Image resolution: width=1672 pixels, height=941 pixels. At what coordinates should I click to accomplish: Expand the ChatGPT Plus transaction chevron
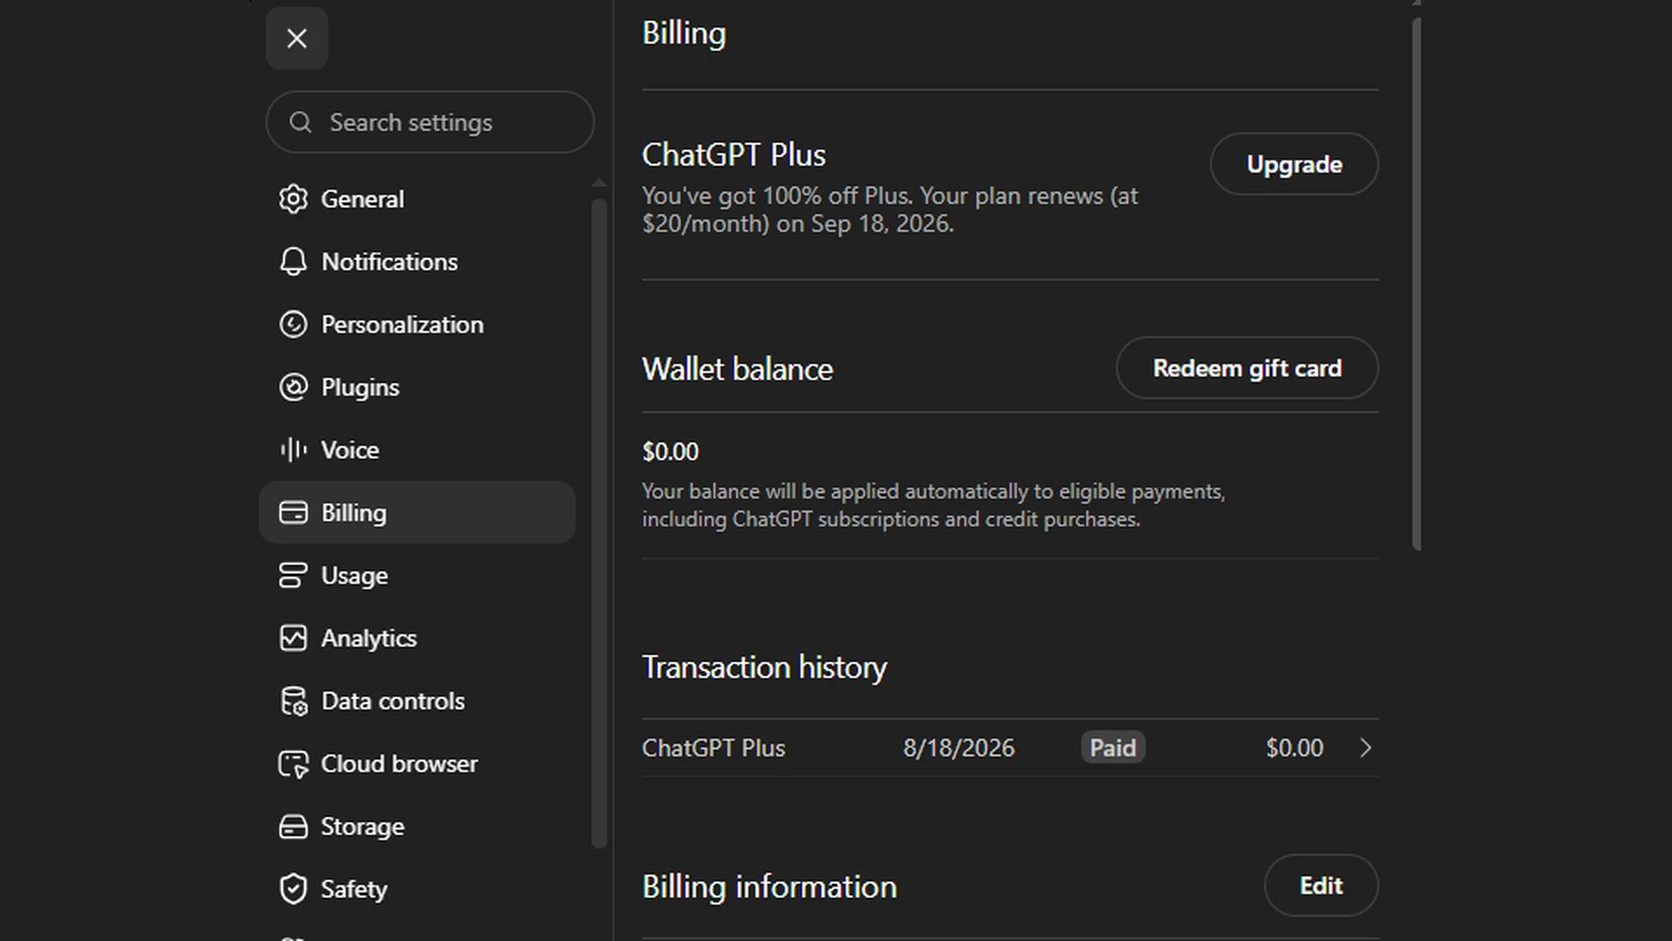click(x=1365, y=748)
